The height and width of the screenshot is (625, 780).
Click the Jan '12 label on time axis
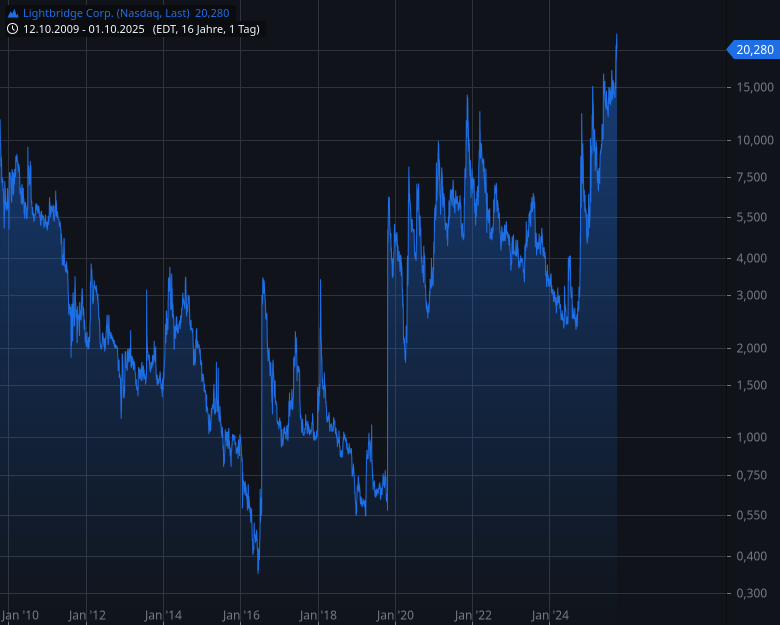click(87, 615)
